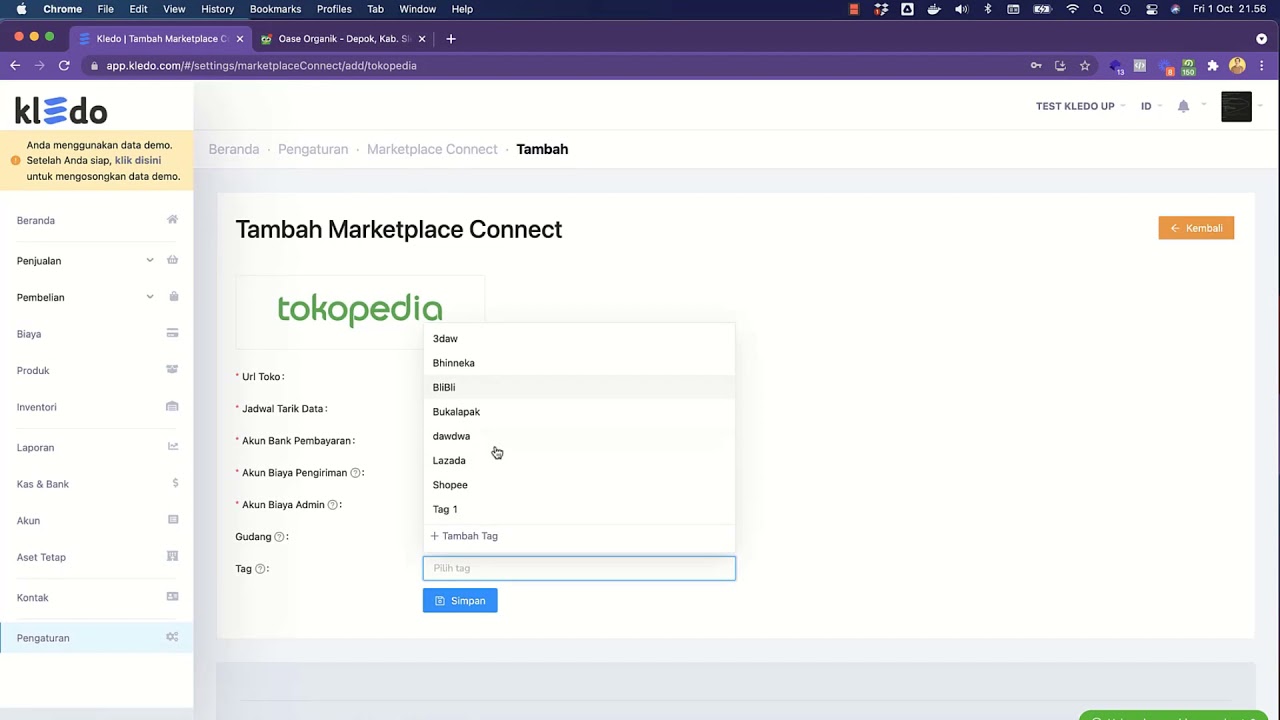Click the Penjualan basket icon
Image resolution: width=1280 pixels, height=720 pixels.
(172, 260)
